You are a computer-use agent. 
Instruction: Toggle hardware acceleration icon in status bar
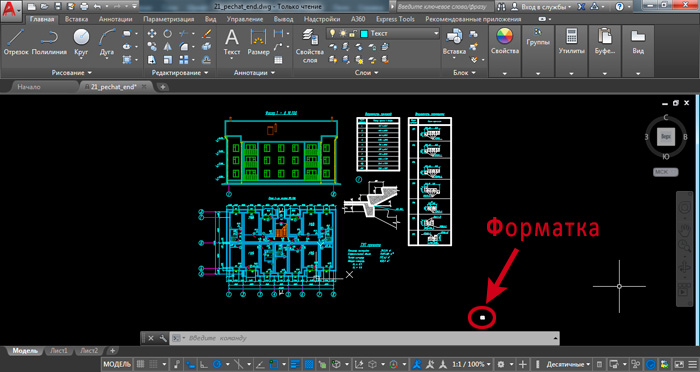[651, 364]
